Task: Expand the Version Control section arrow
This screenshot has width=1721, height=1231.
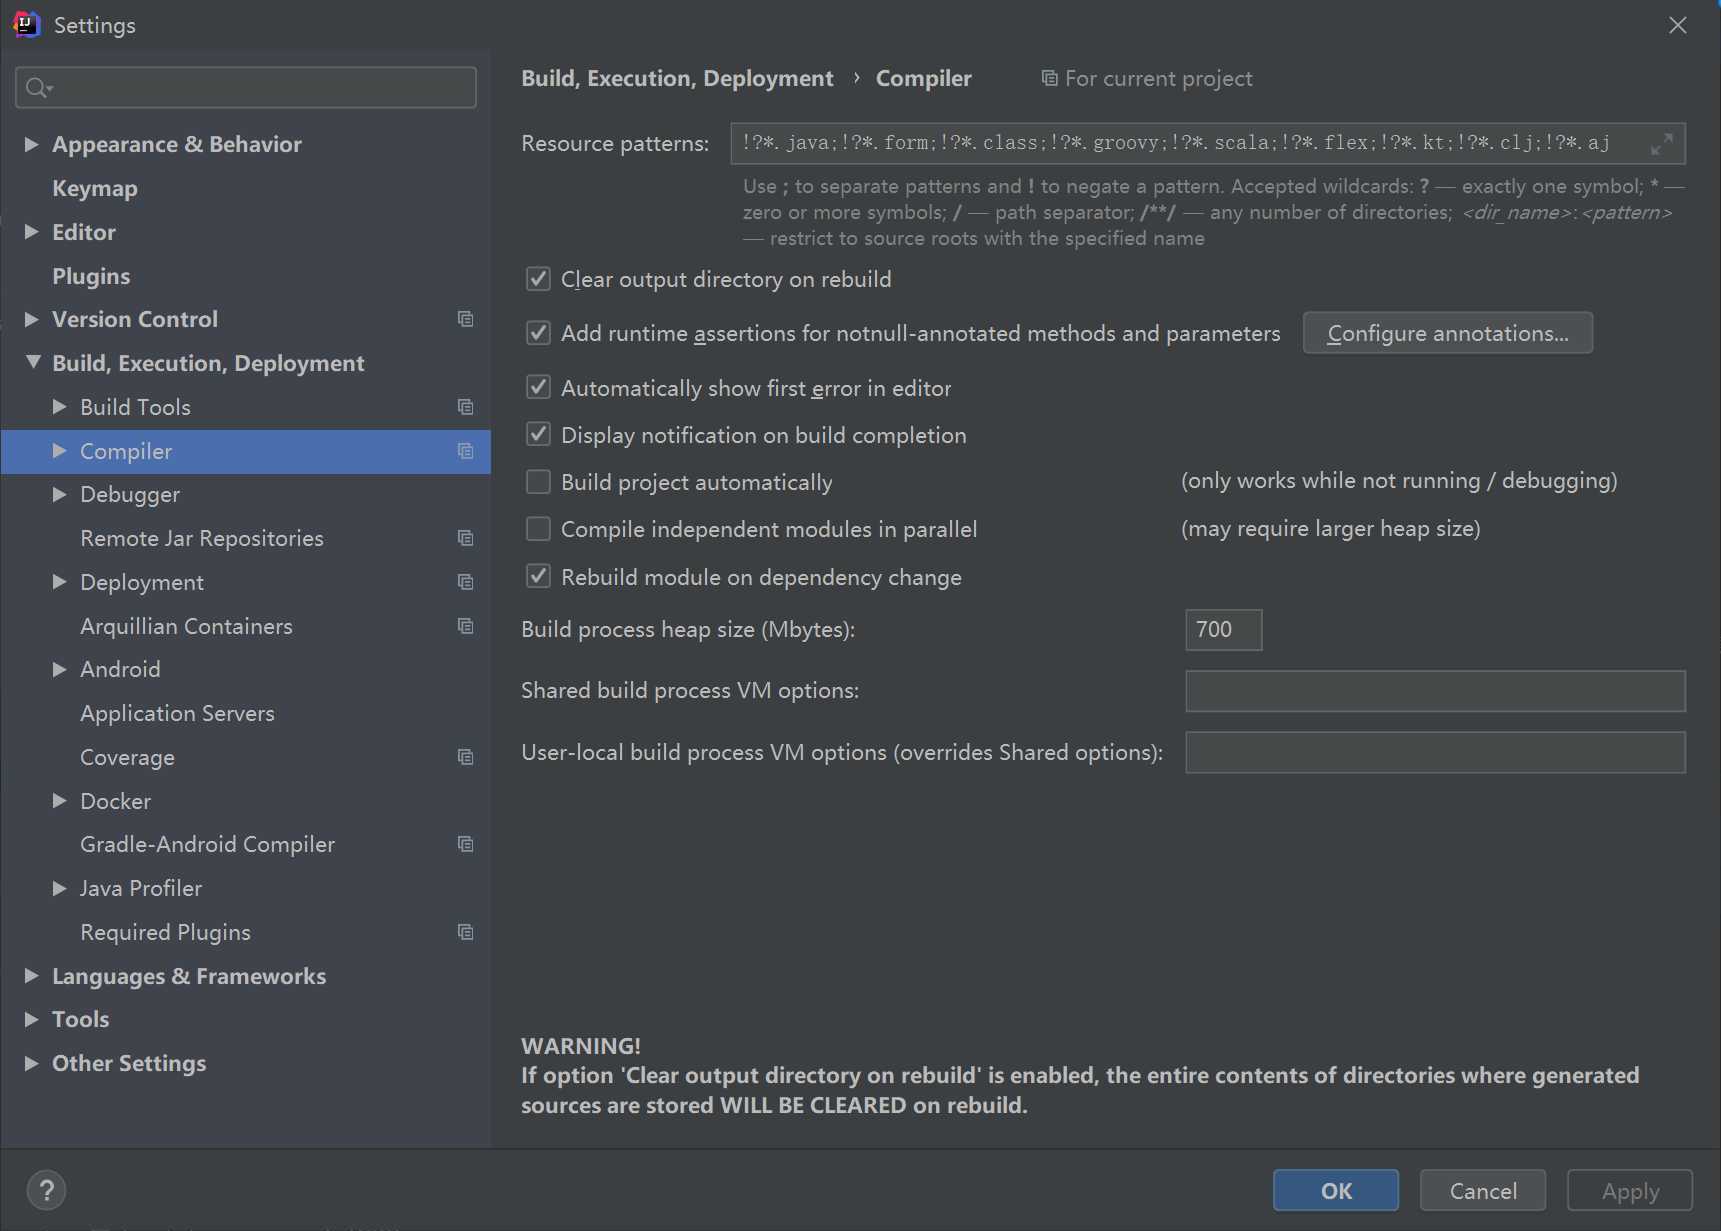Action: (32, 319)
